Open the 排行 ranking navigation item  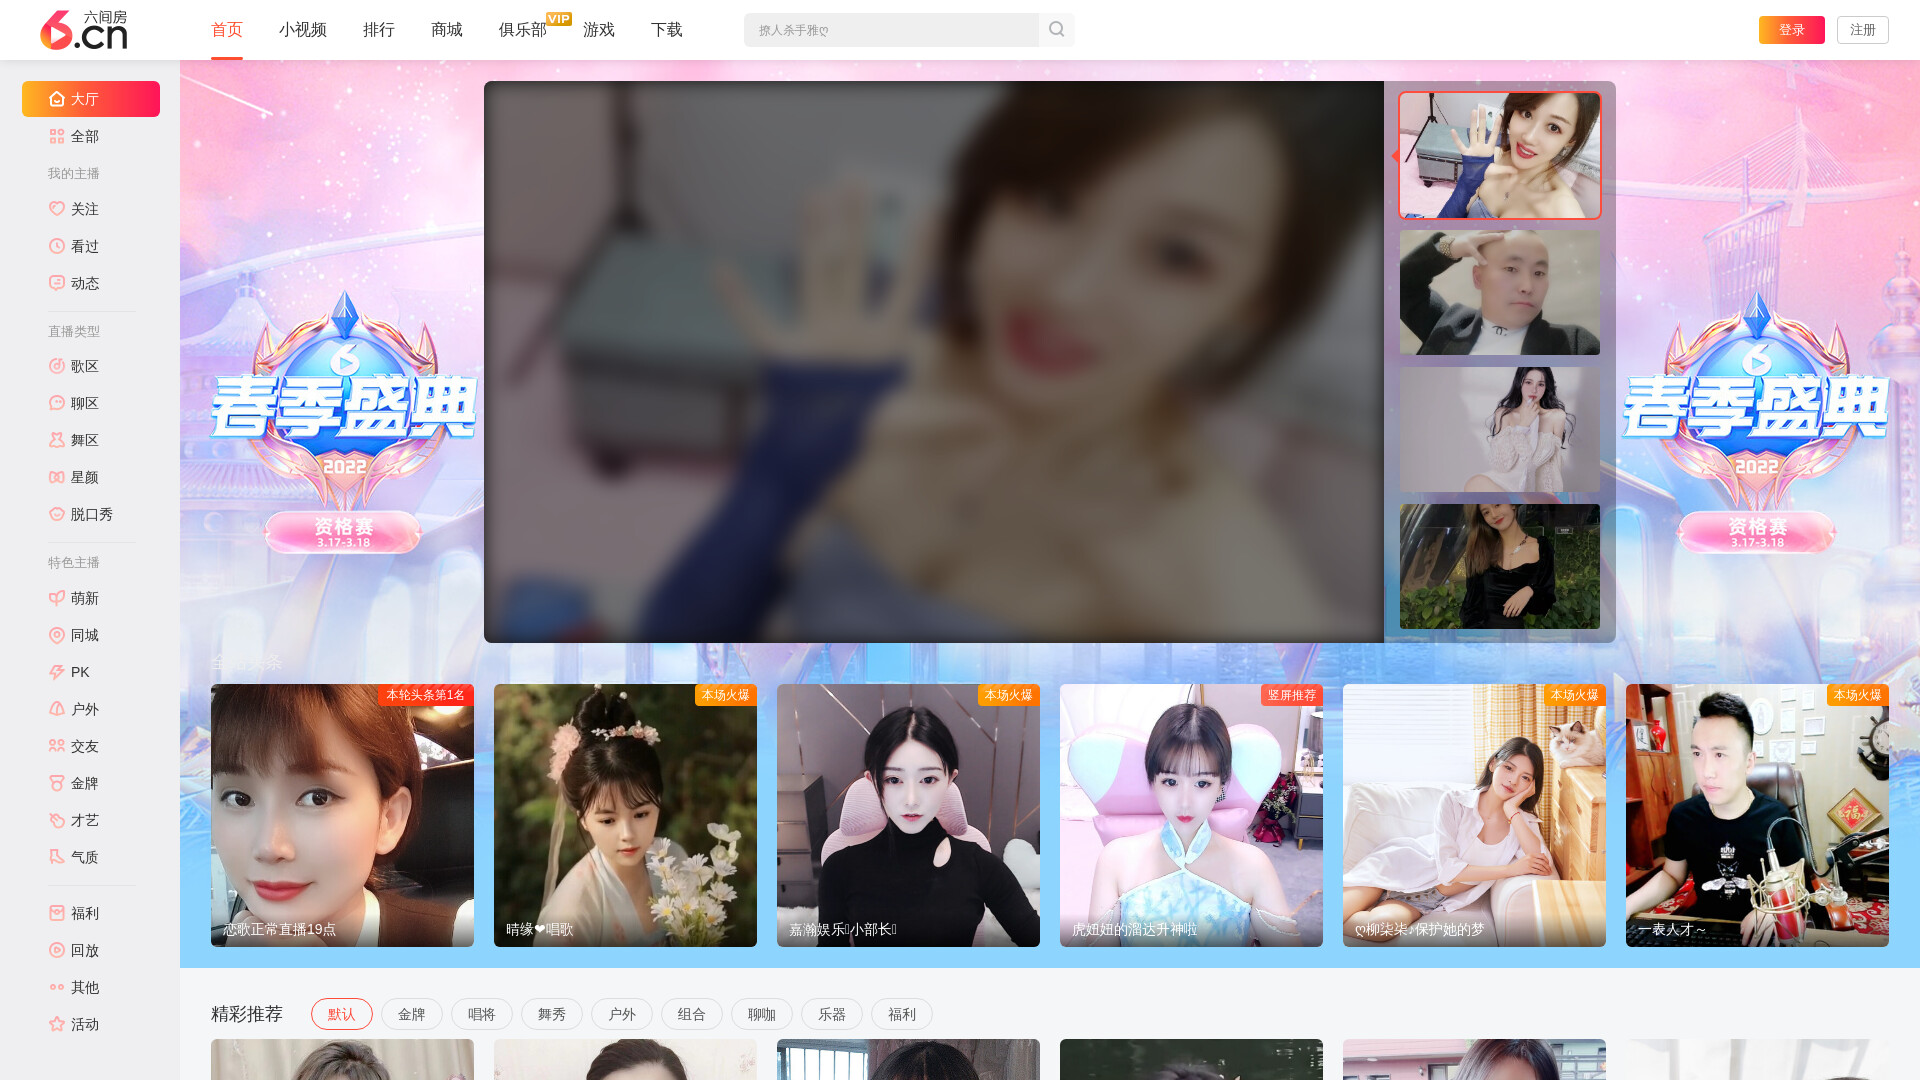pos(379,30)
